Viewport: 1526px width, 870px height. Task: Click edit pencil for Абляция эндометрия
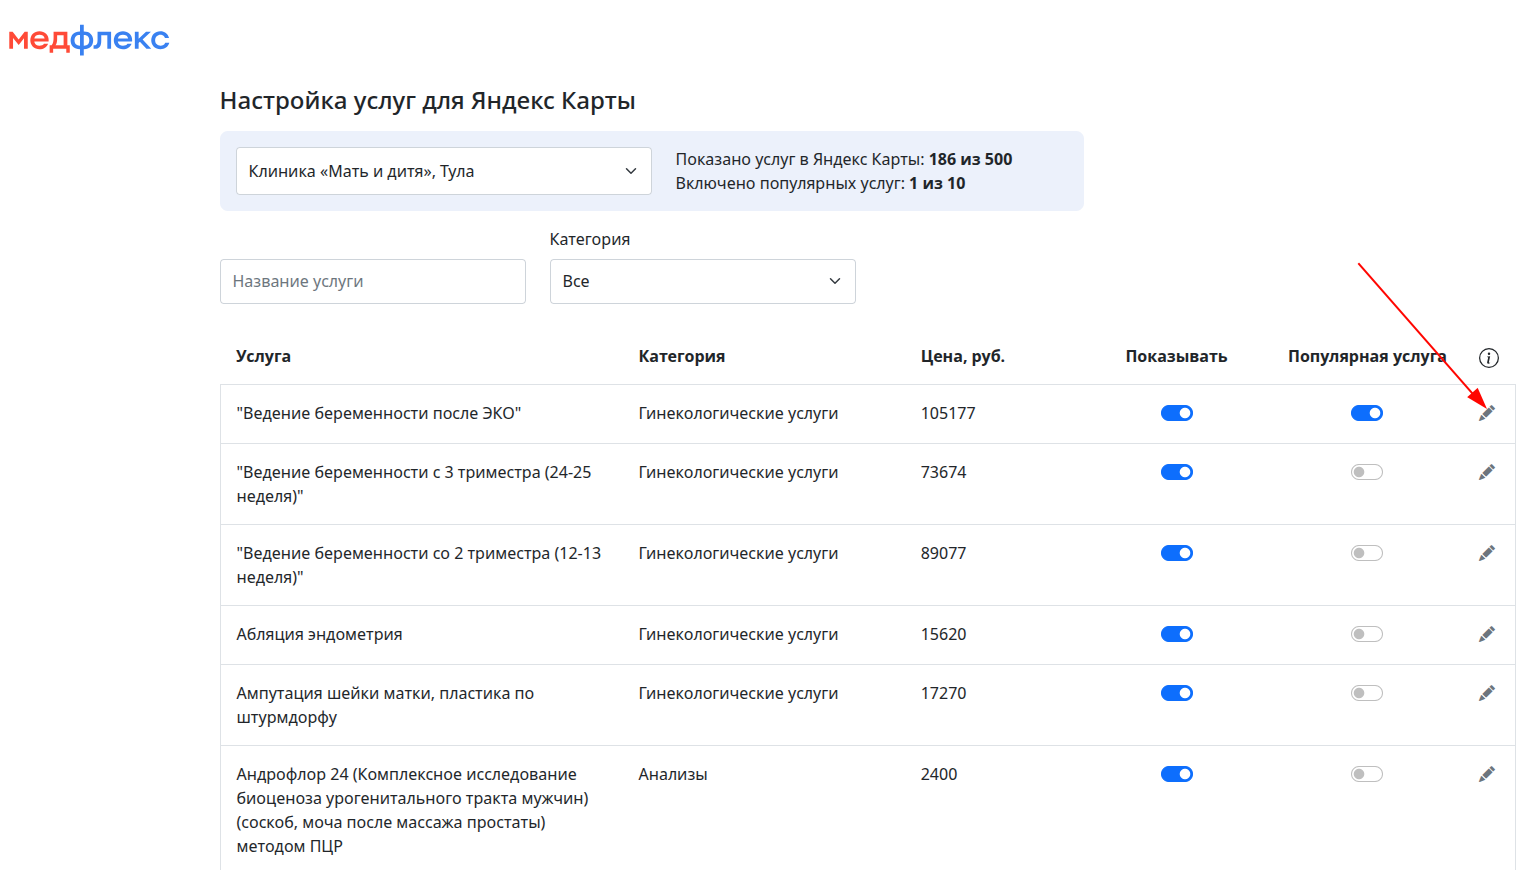[1487, 634]
